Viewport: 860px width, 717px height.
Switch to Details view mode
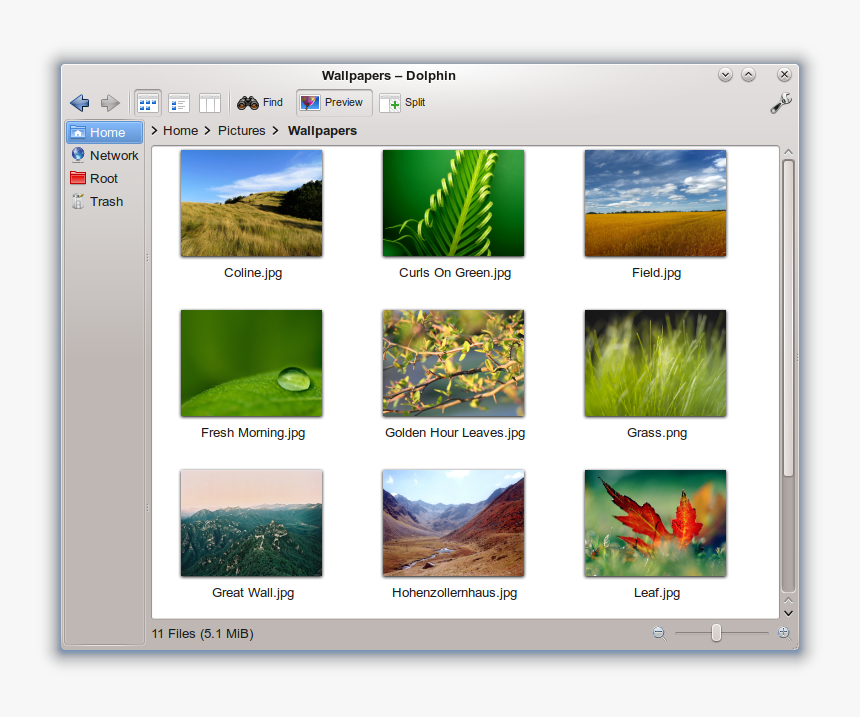[179, 103]
